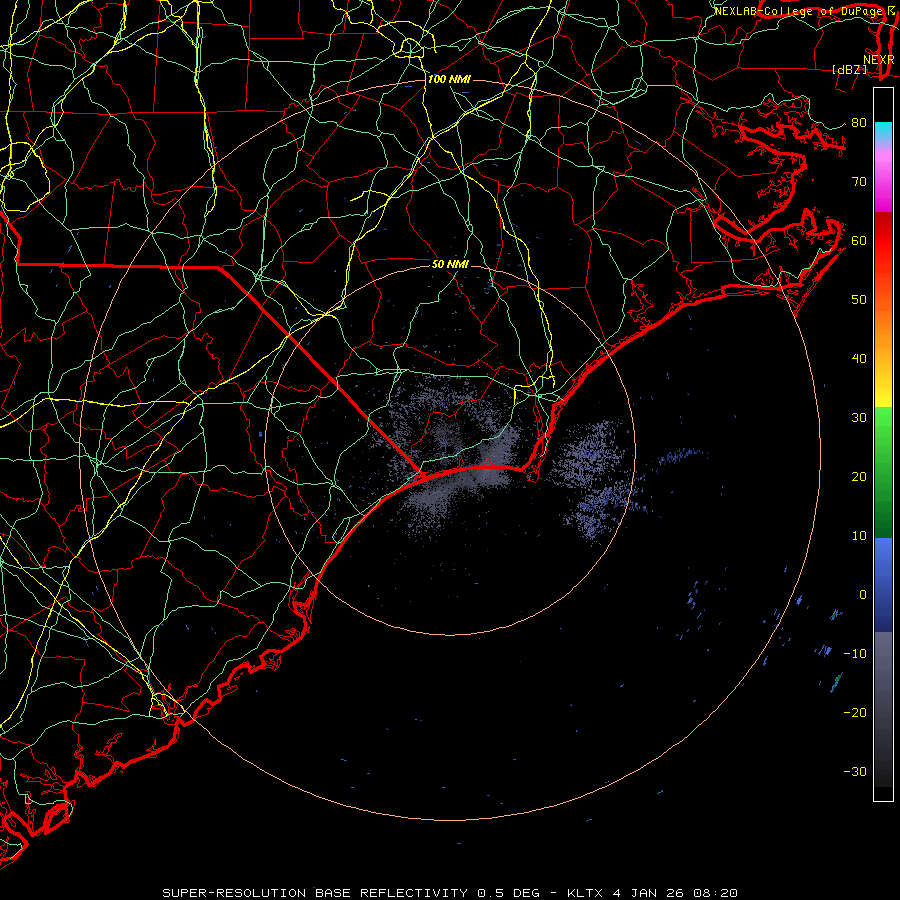Click the 10 value on the color scale
This screenshot has width=900, height=900.
pyautogui.click(x=859, y=536)
